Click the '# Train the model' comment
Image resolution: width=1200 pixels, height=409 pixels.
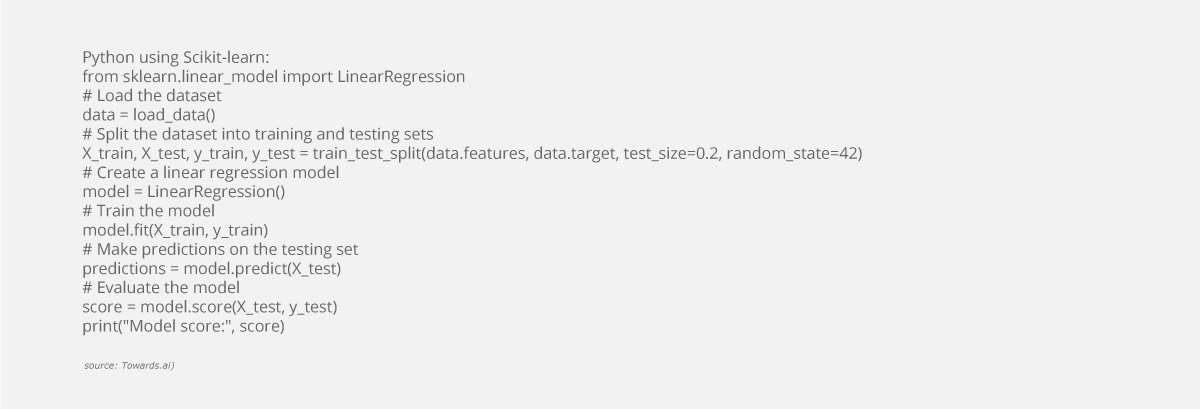(148, 210)
